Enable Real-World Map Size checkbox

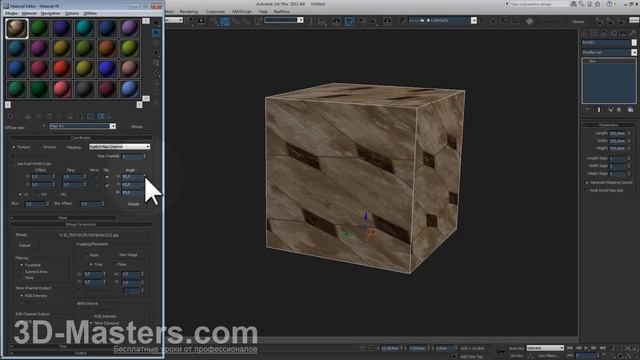pos(587,191)
